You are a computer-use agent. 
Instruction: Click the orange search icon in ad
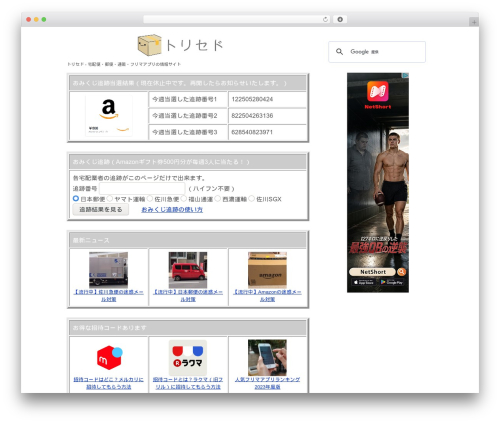[x=402, y=272]
